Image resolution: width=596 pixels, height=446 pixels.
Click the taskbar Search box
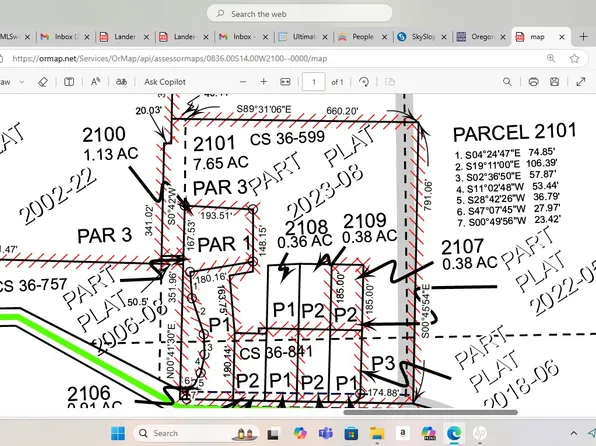point(196,433)
